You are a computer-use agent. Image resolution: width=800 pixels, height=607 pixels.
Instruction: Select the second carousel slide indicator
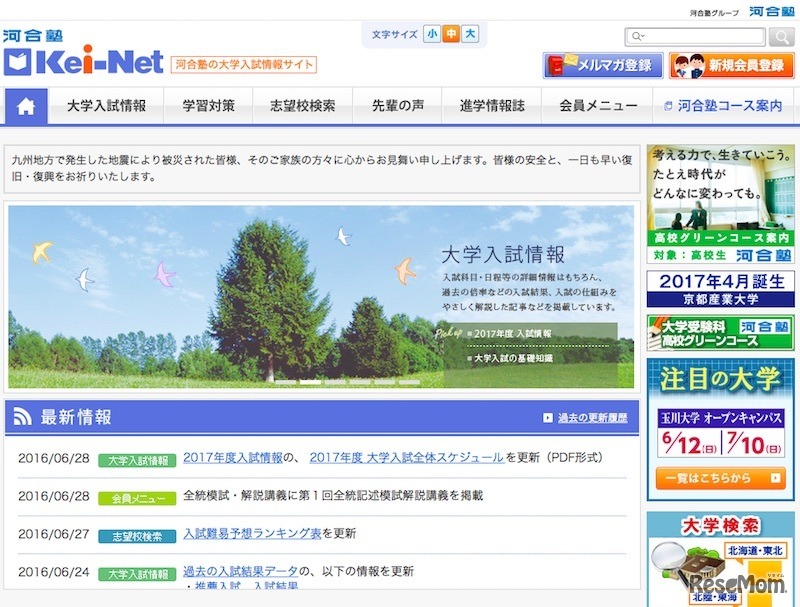(310, 382)
